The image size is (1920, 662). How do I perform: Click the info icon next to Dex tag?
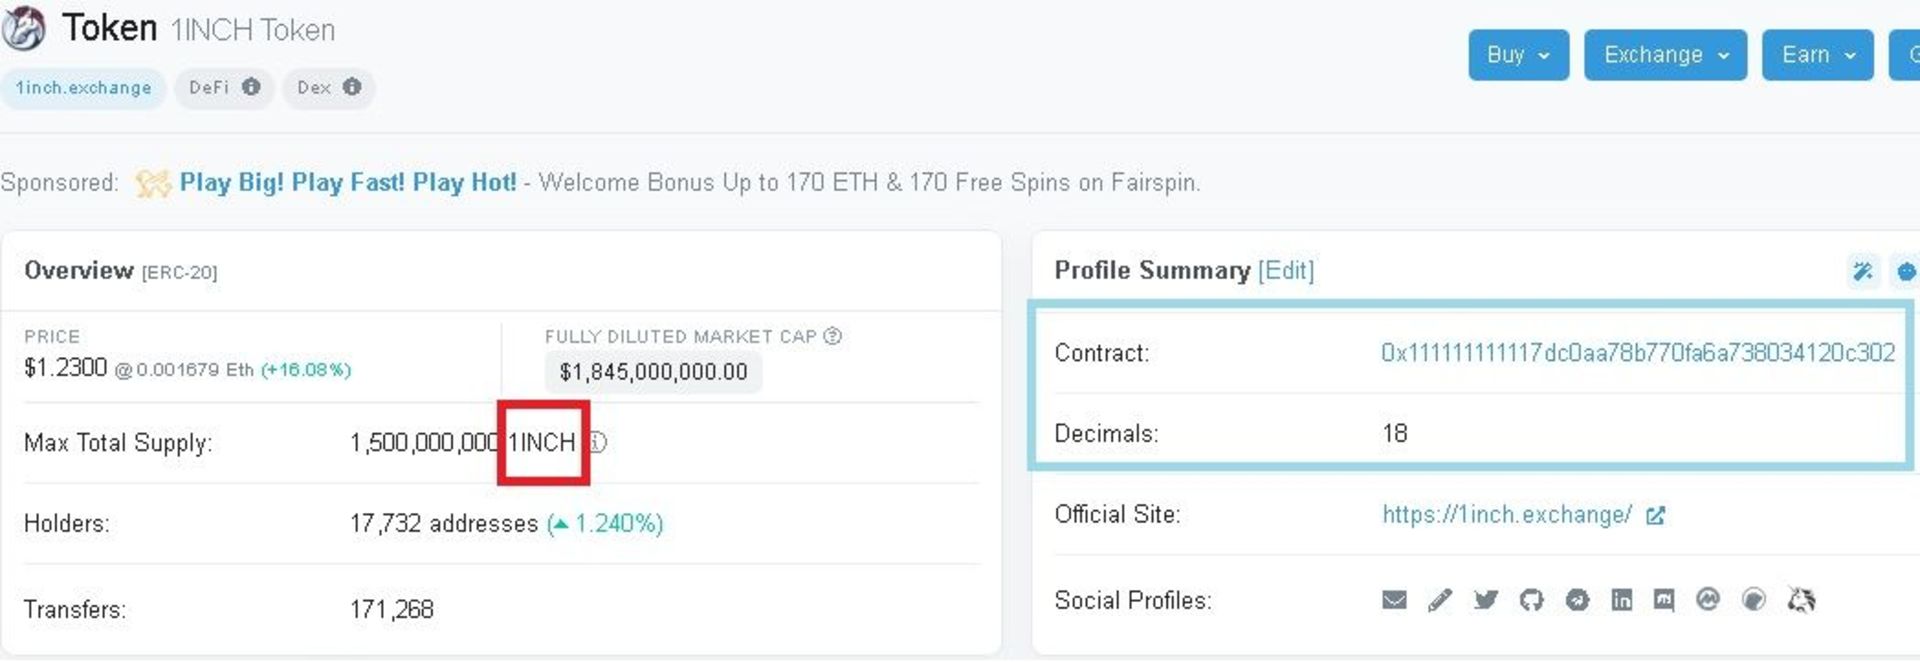tap(352, 87)
